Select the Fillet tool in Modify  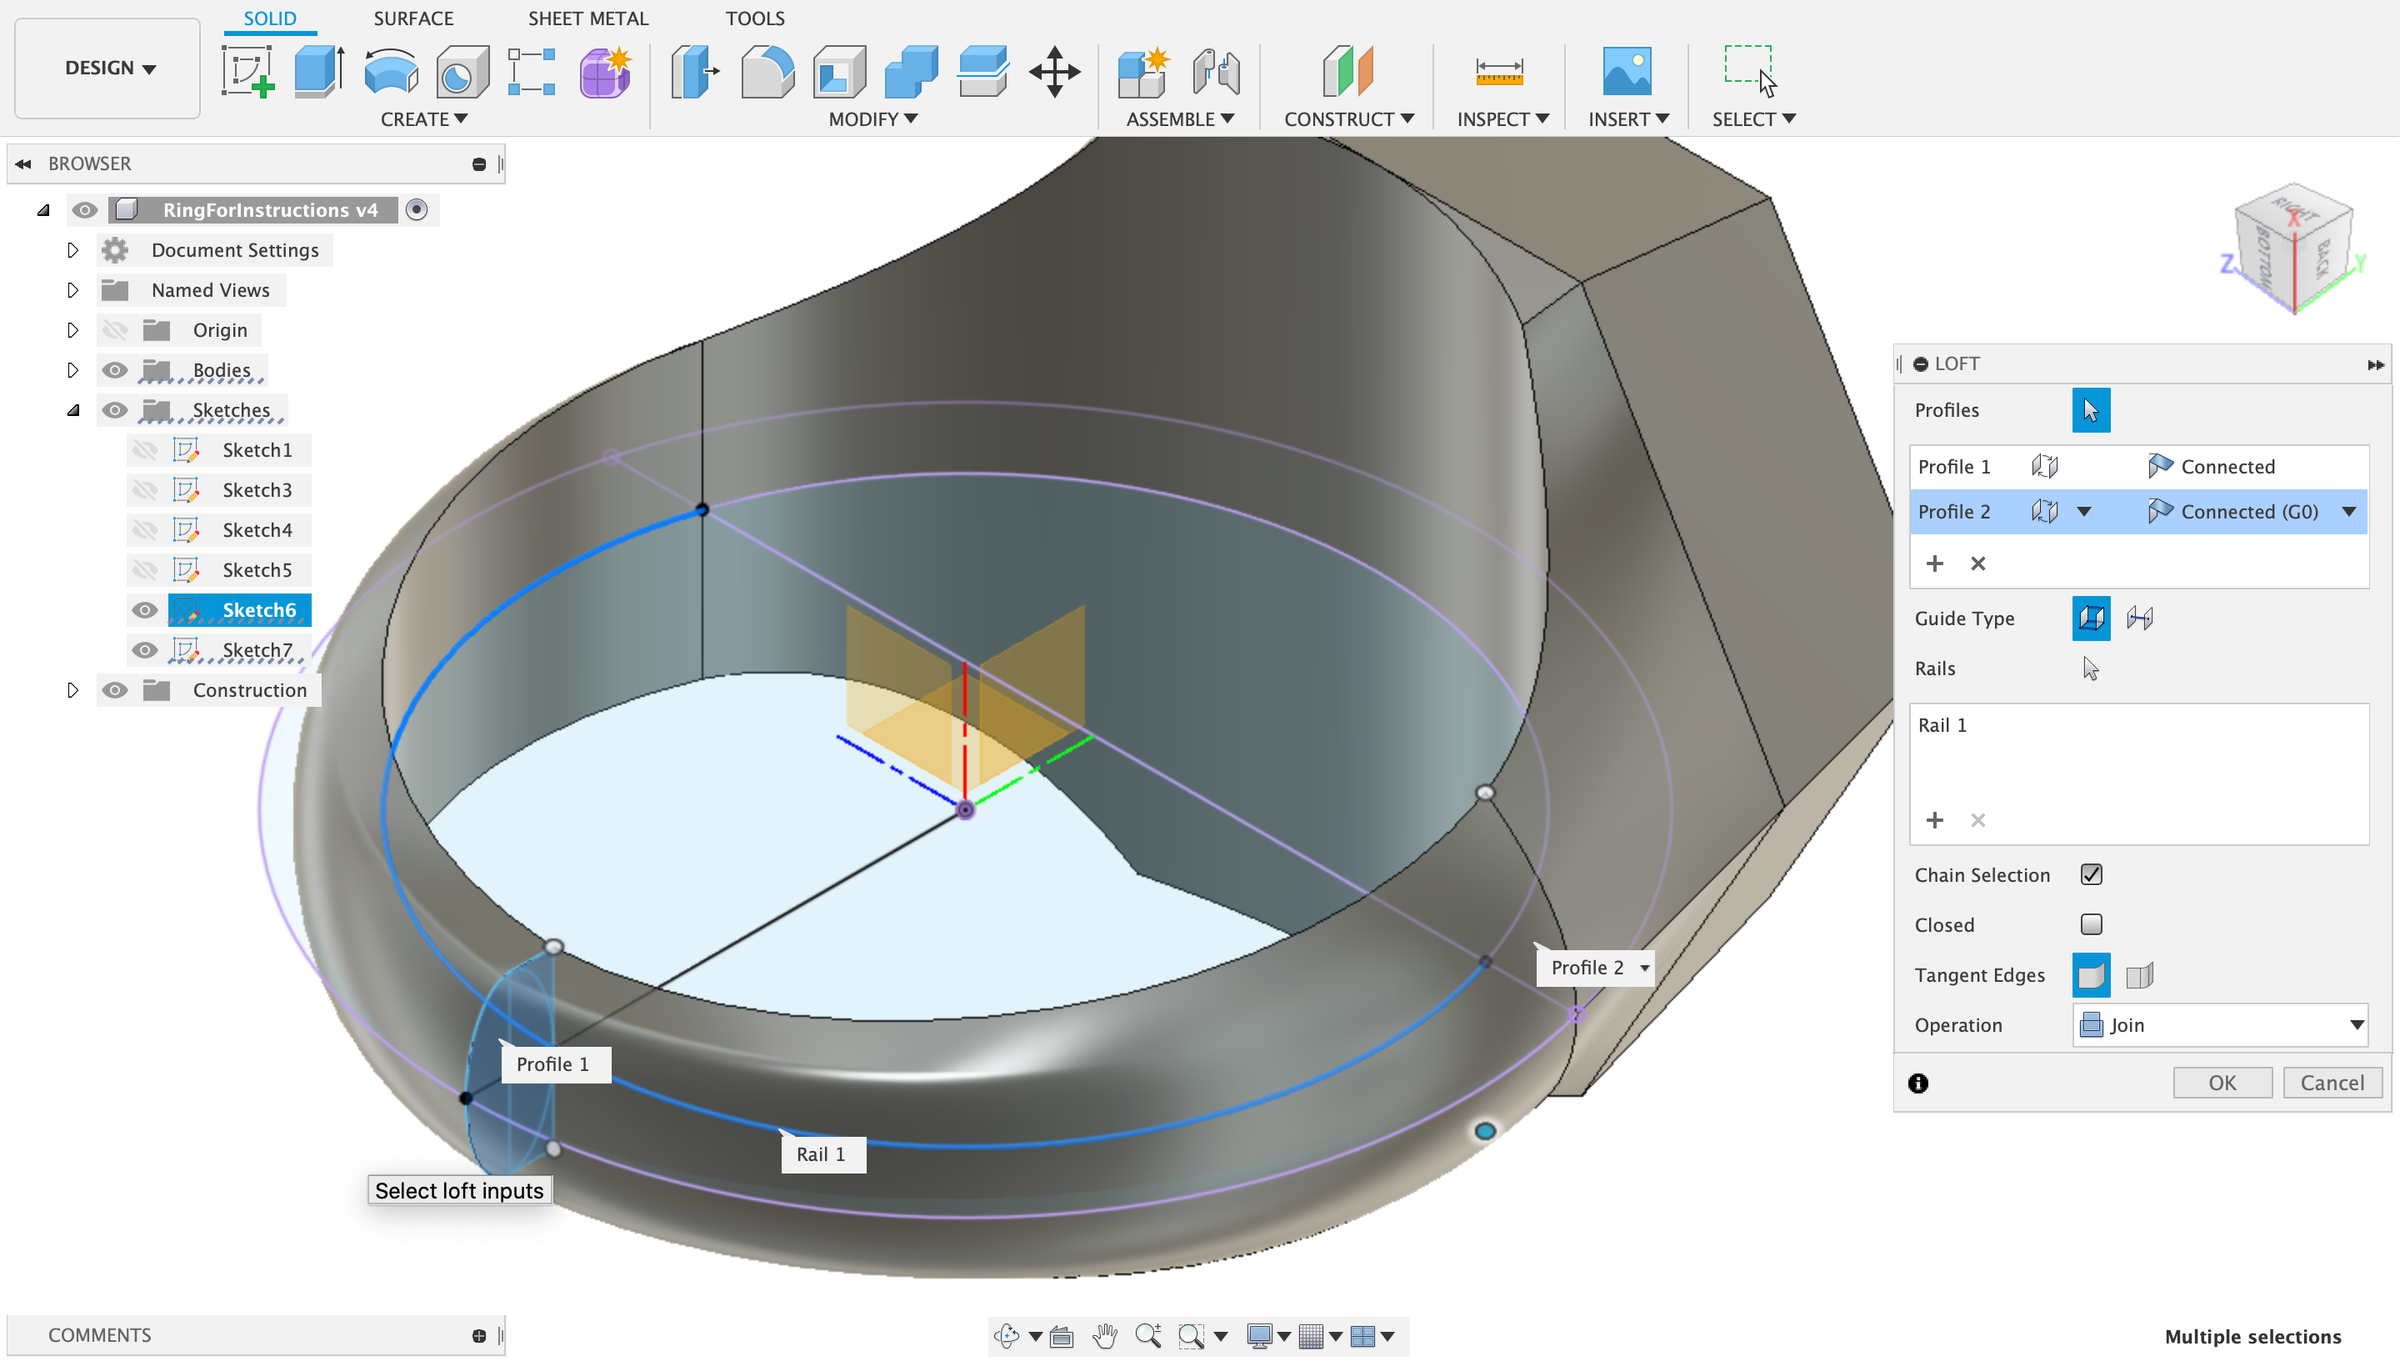(767, 70)
